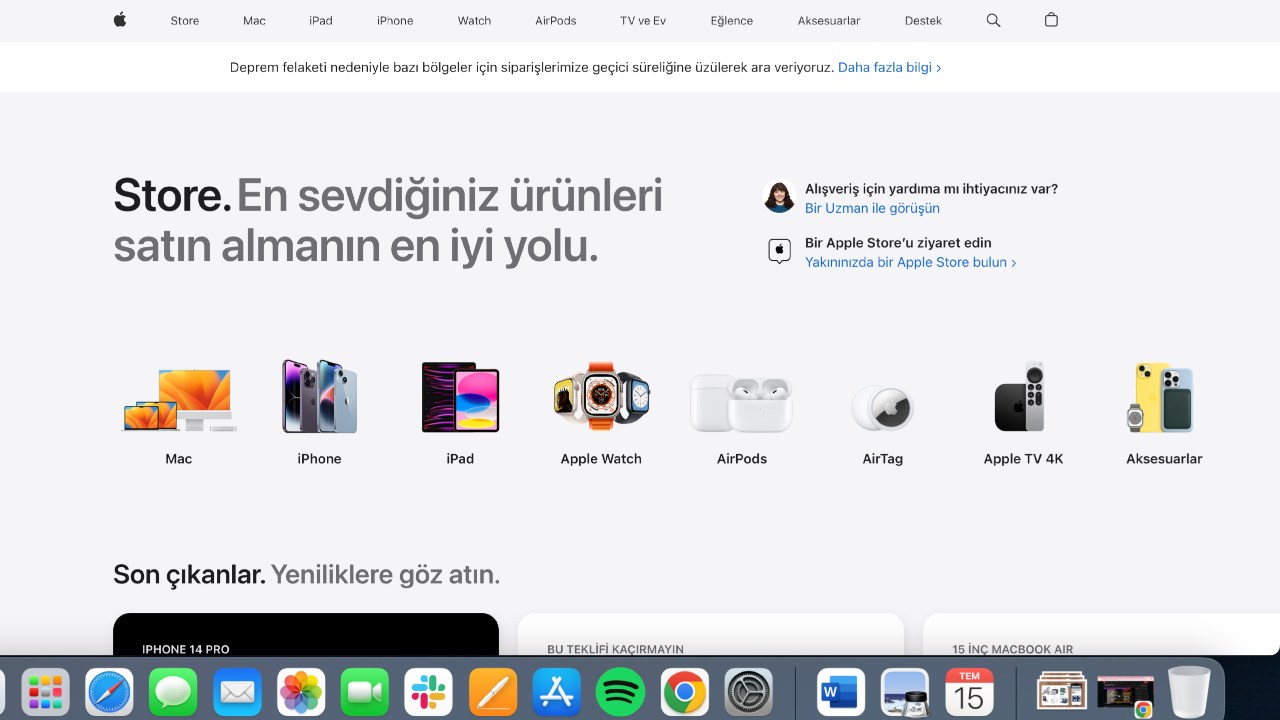This screenshot has width=1280, height=720.
Task: Open the Mac menu in navigation
Action: (254, 20)
